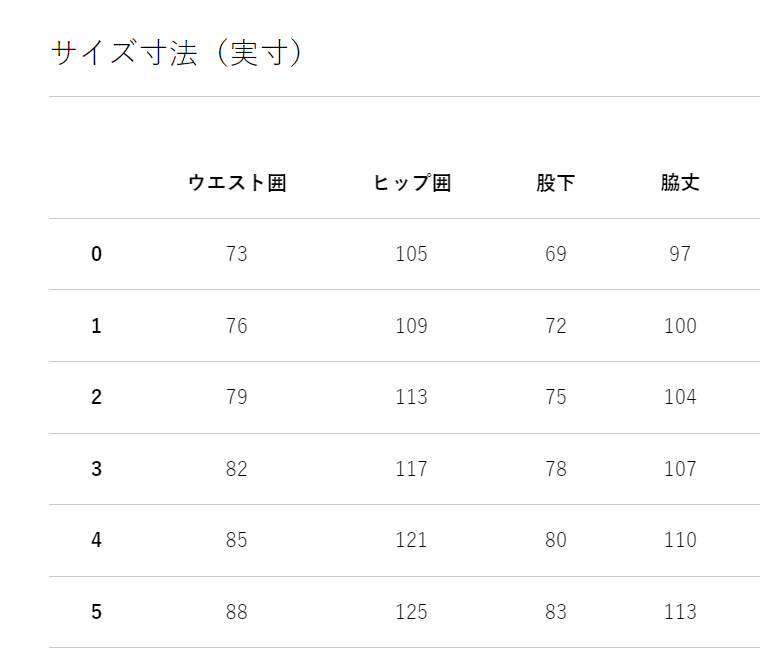Click 脇丈 value 100 in size 1 row
The height and width of the screenshot is (654, 760).
pyautogui.click(x=680, y=326)
